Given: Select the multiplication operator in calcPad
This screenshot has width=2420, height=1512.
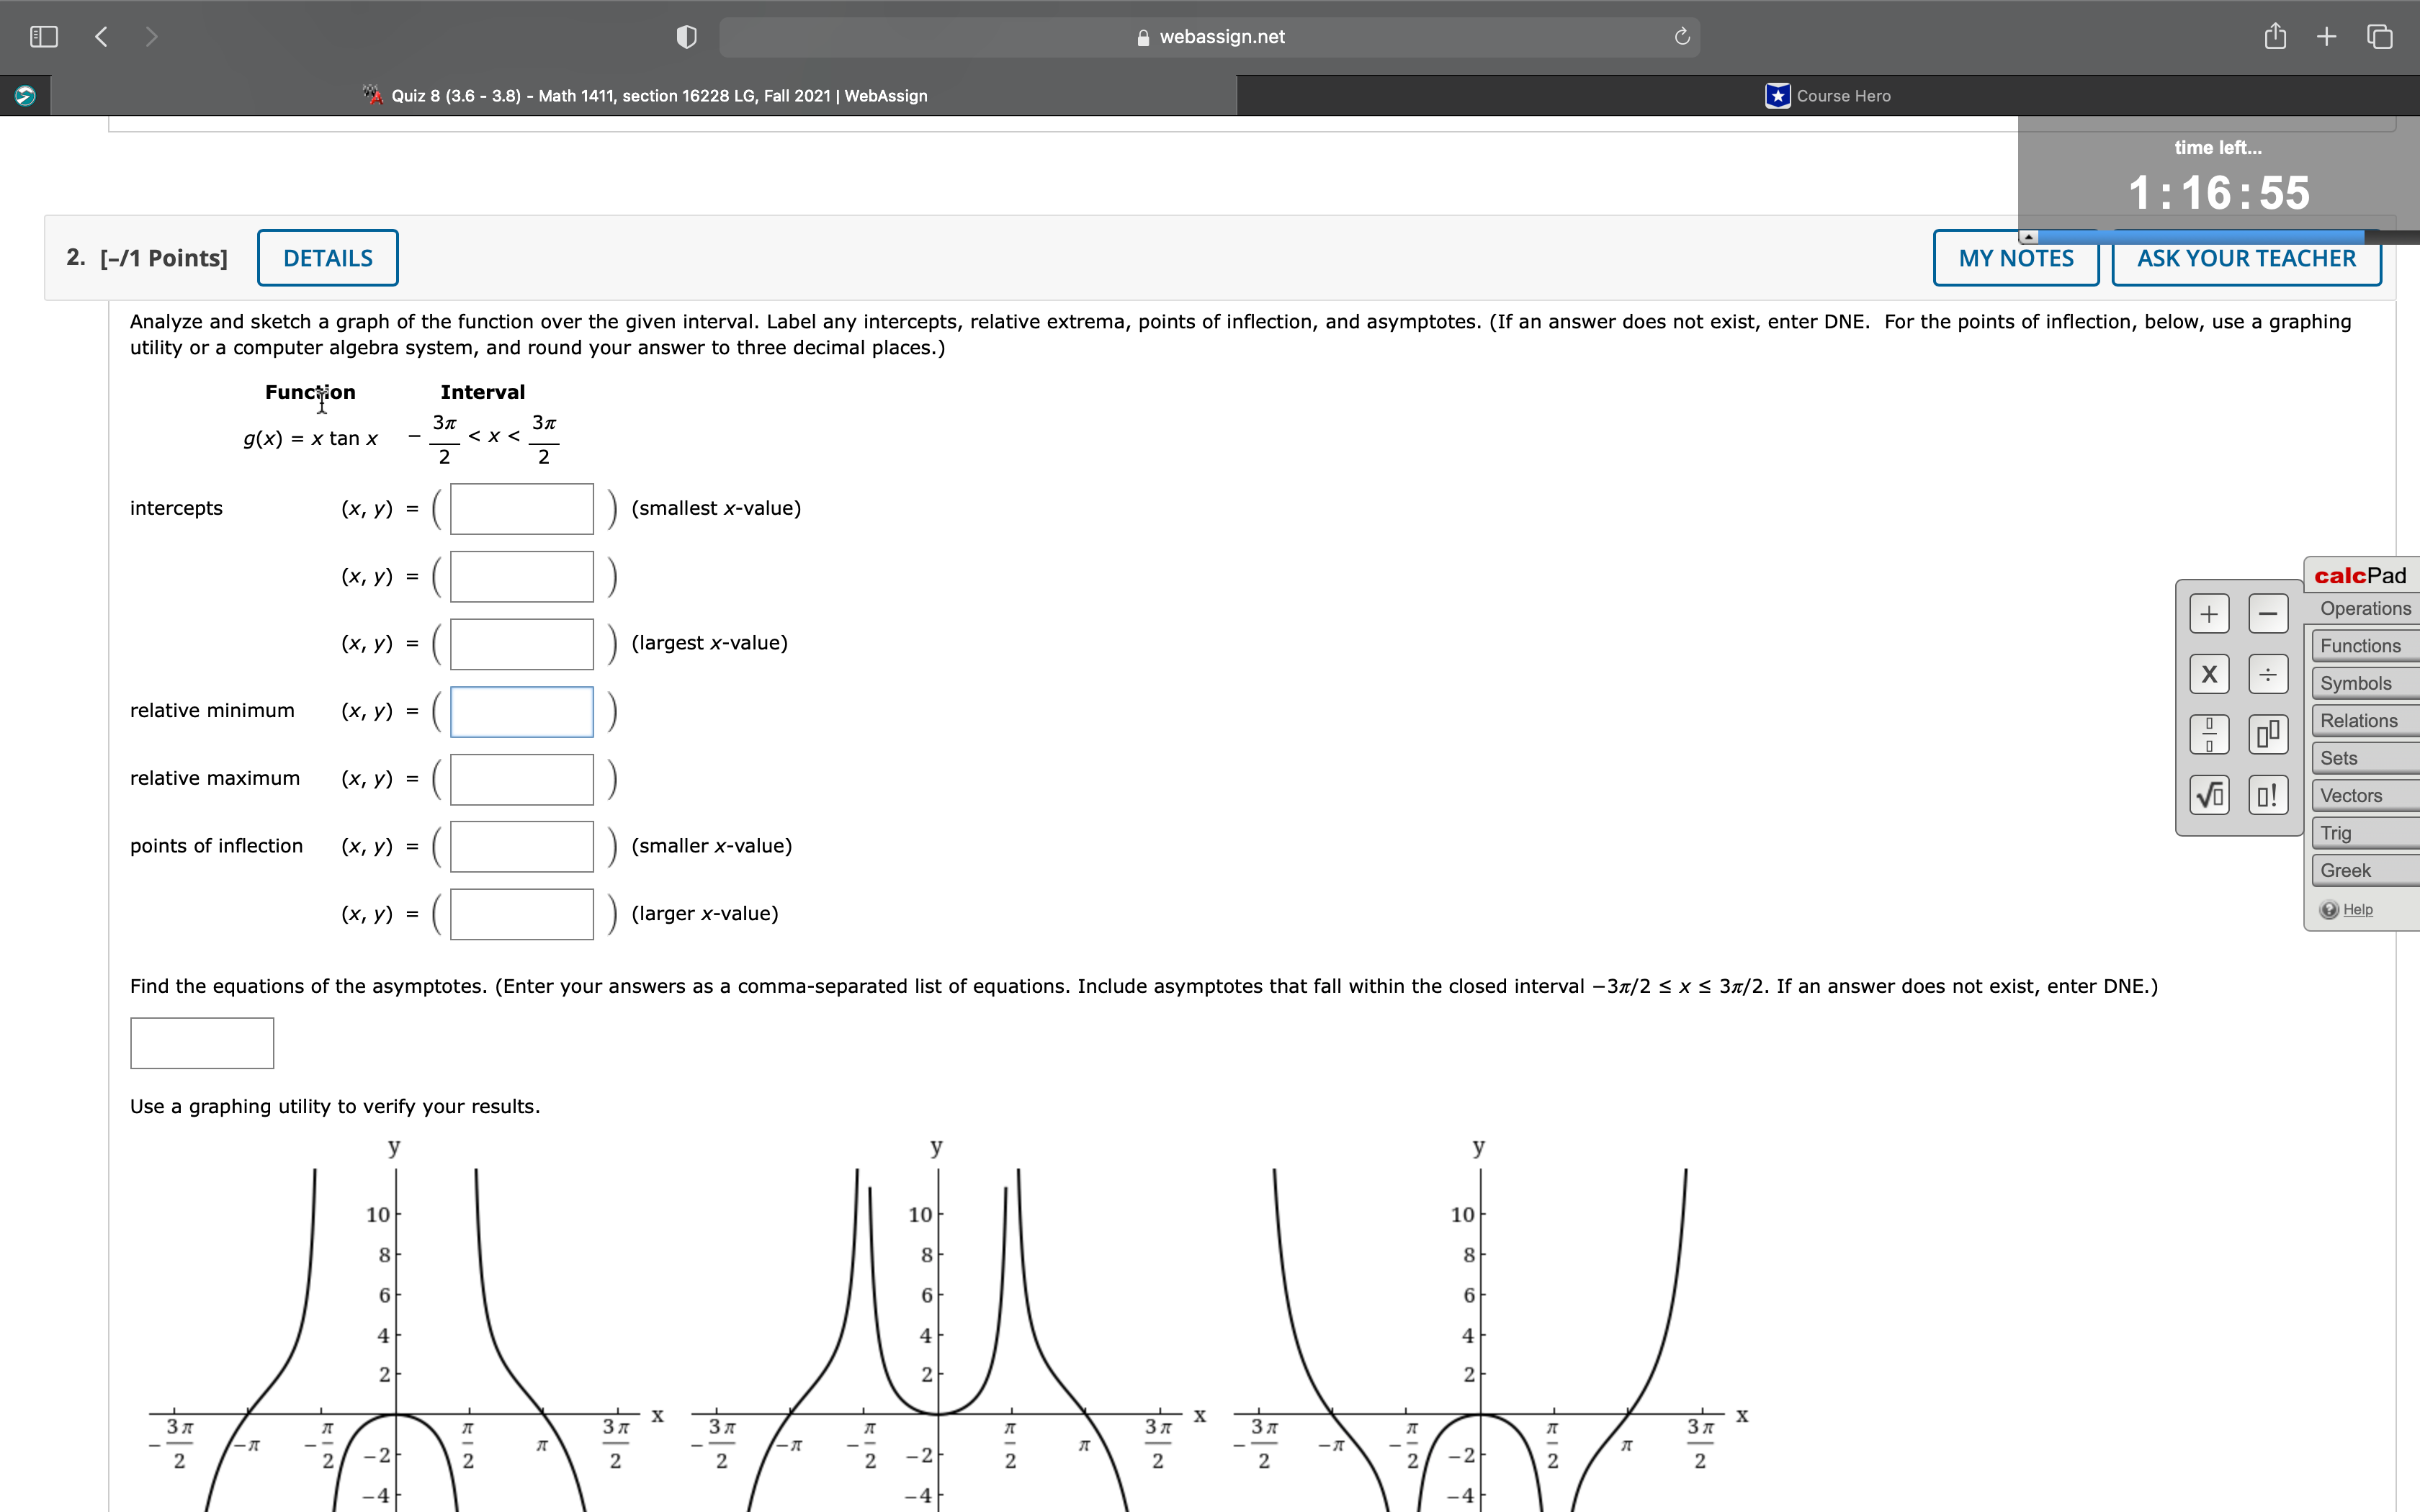Looking at the screenshot, I should pos(2210,674).
